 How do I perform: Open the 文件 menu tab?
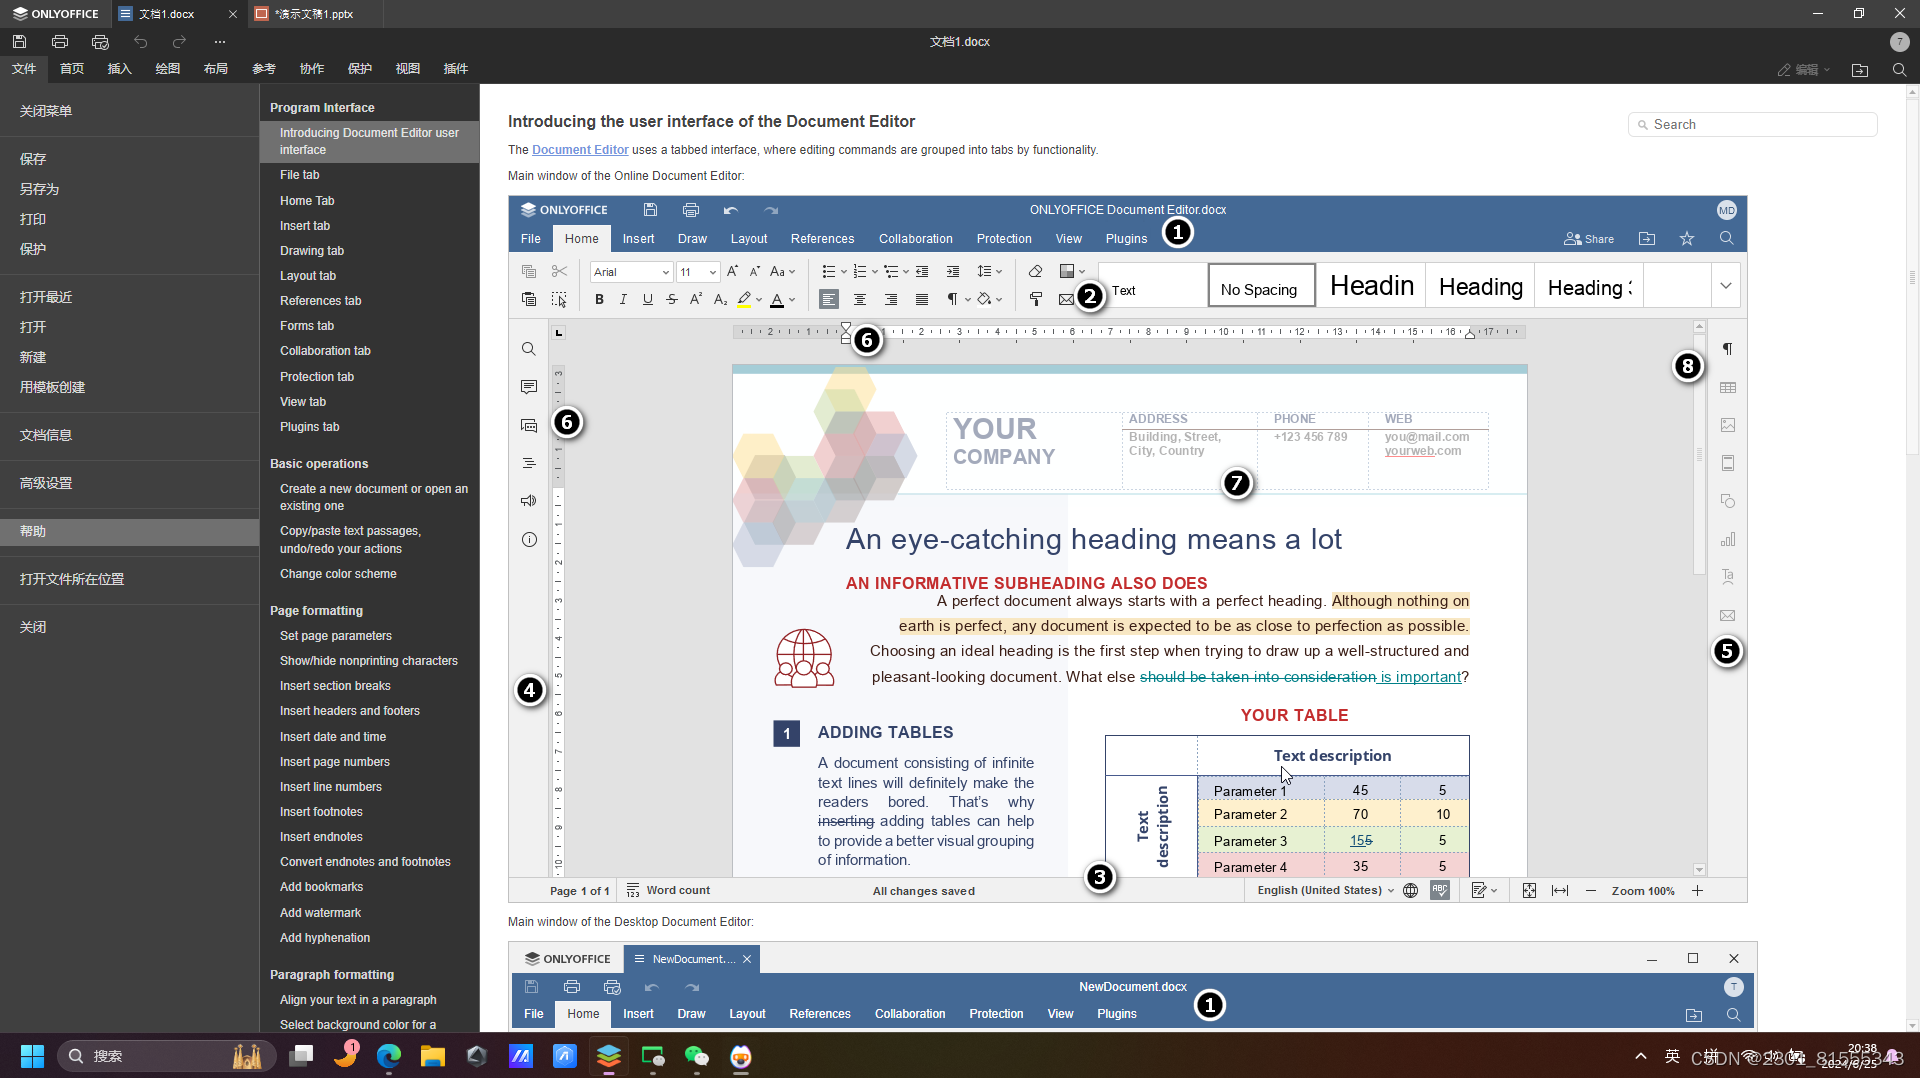click(x=24, y=69)
